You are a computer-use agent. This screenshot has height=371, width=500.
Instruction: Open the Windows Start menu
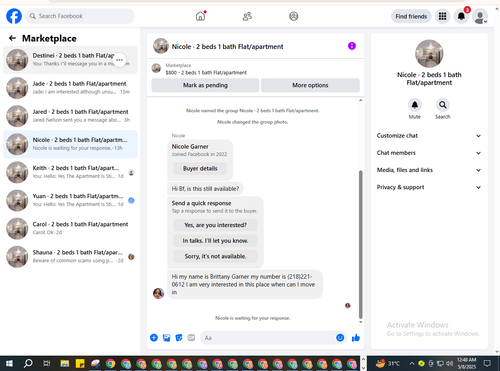click(9, 363)
